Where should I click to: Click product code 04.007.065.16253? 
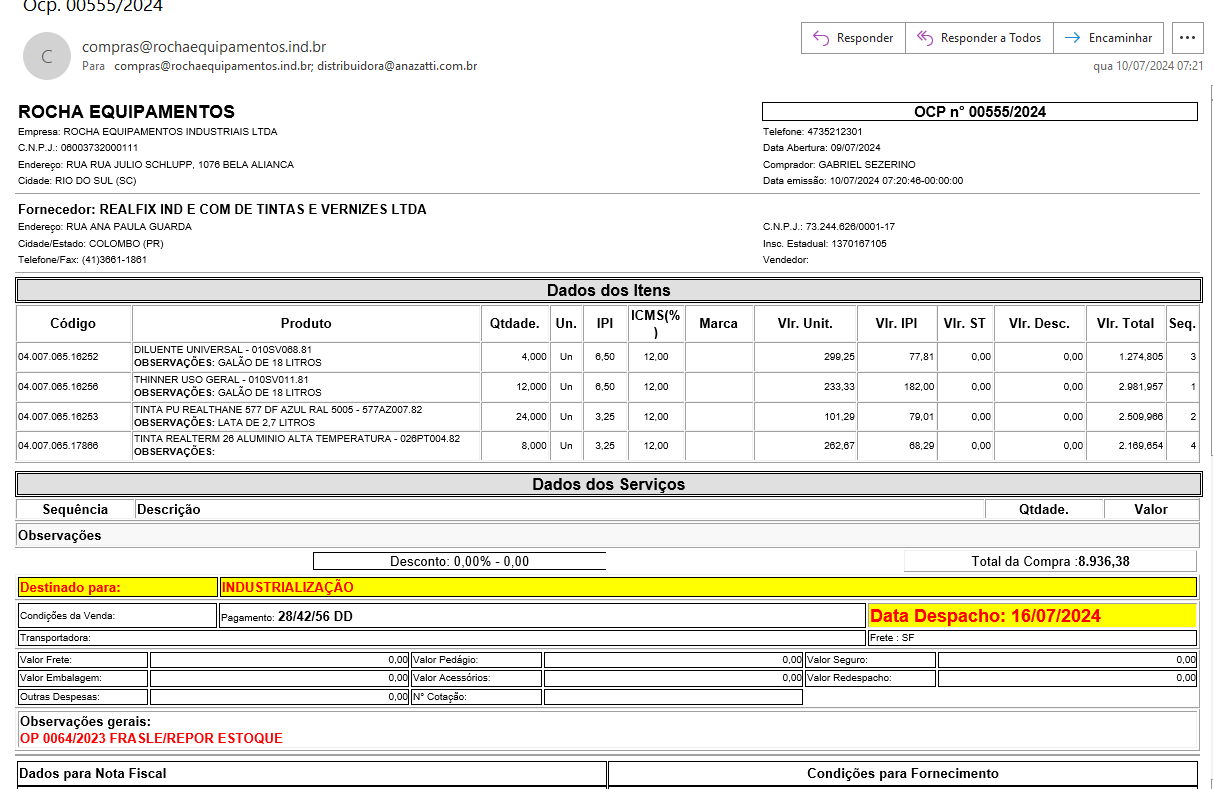click(x=58, y=416)
